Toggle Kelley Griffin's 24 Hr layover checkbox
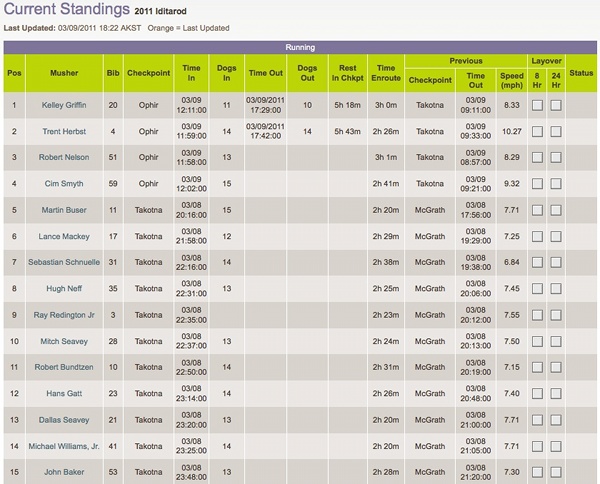600x484 pixels. coord(556,105)
